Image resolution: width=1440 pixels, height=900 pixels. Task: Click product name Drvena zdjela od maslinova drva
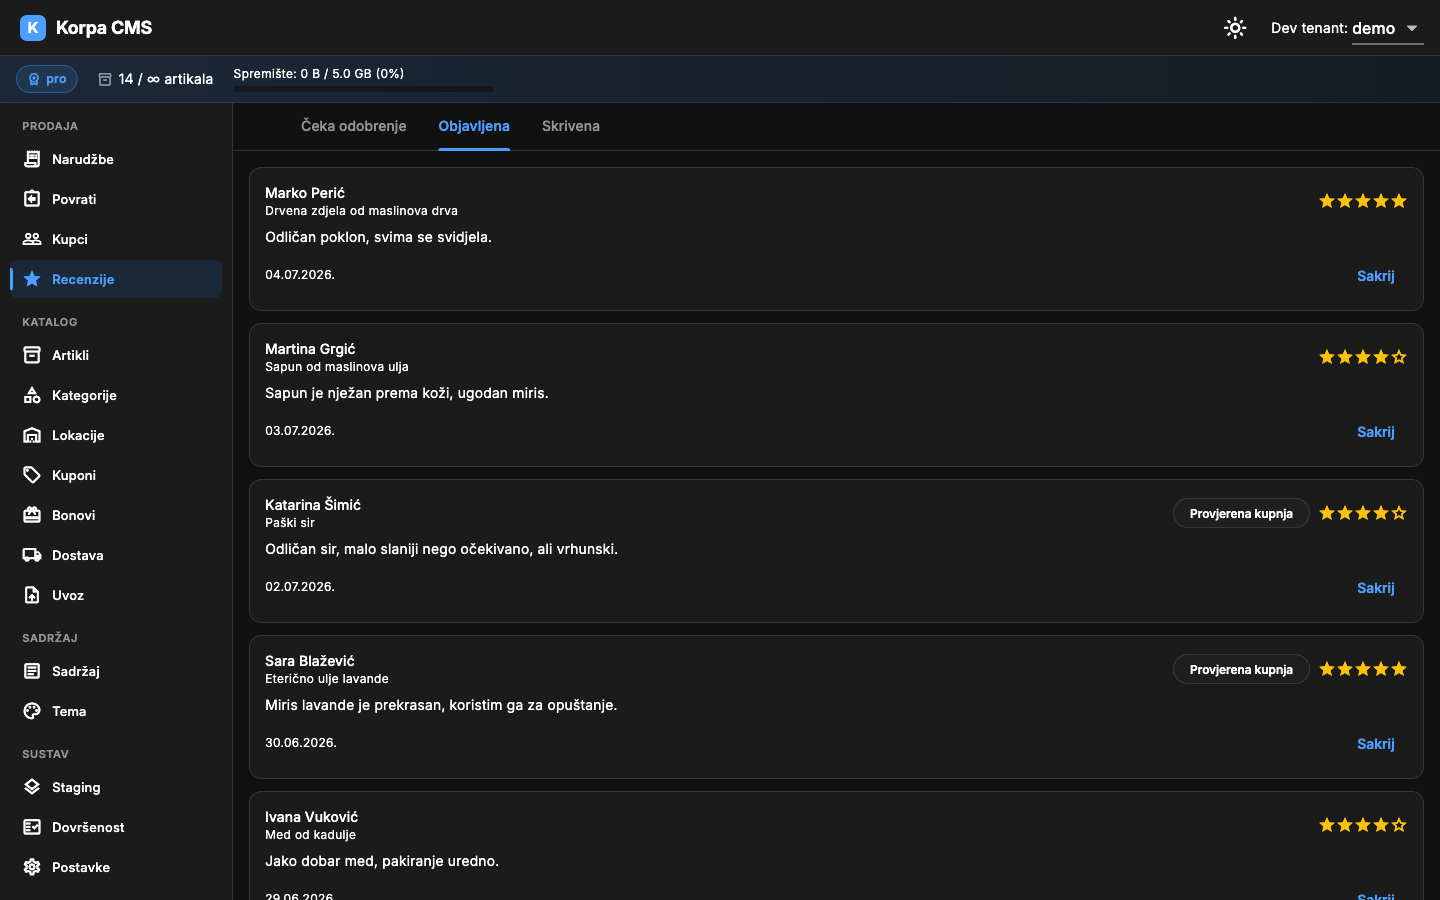[361, 211]
